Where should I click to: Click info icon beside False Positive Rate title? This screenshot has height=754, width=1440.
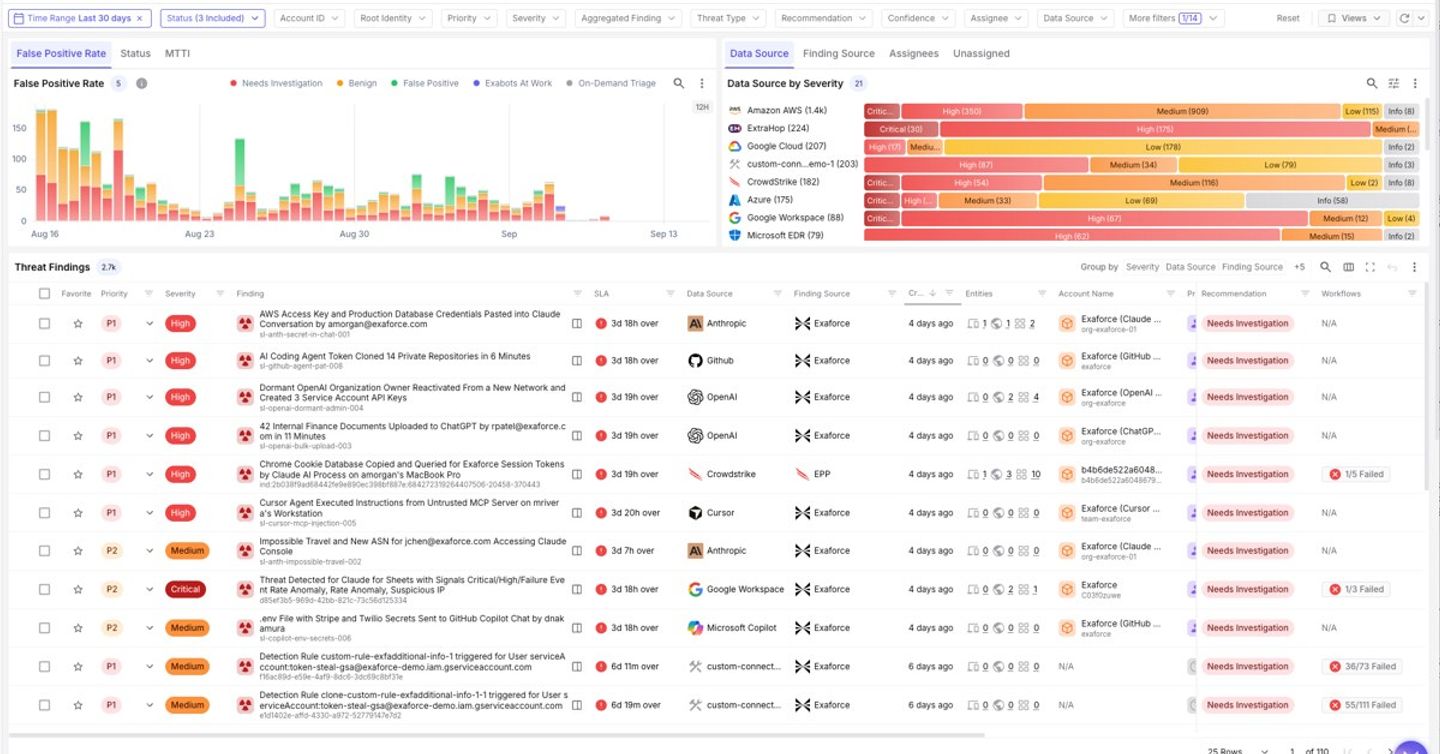pyautogui.click(x=142, y=84)
